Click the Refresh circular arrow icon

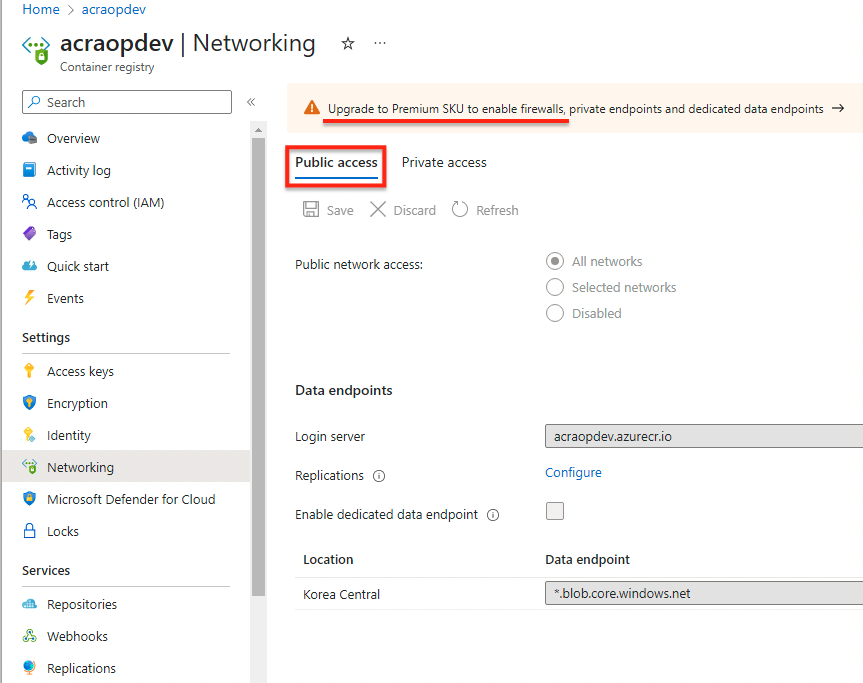pyautogui.click(x=460, y=209)
